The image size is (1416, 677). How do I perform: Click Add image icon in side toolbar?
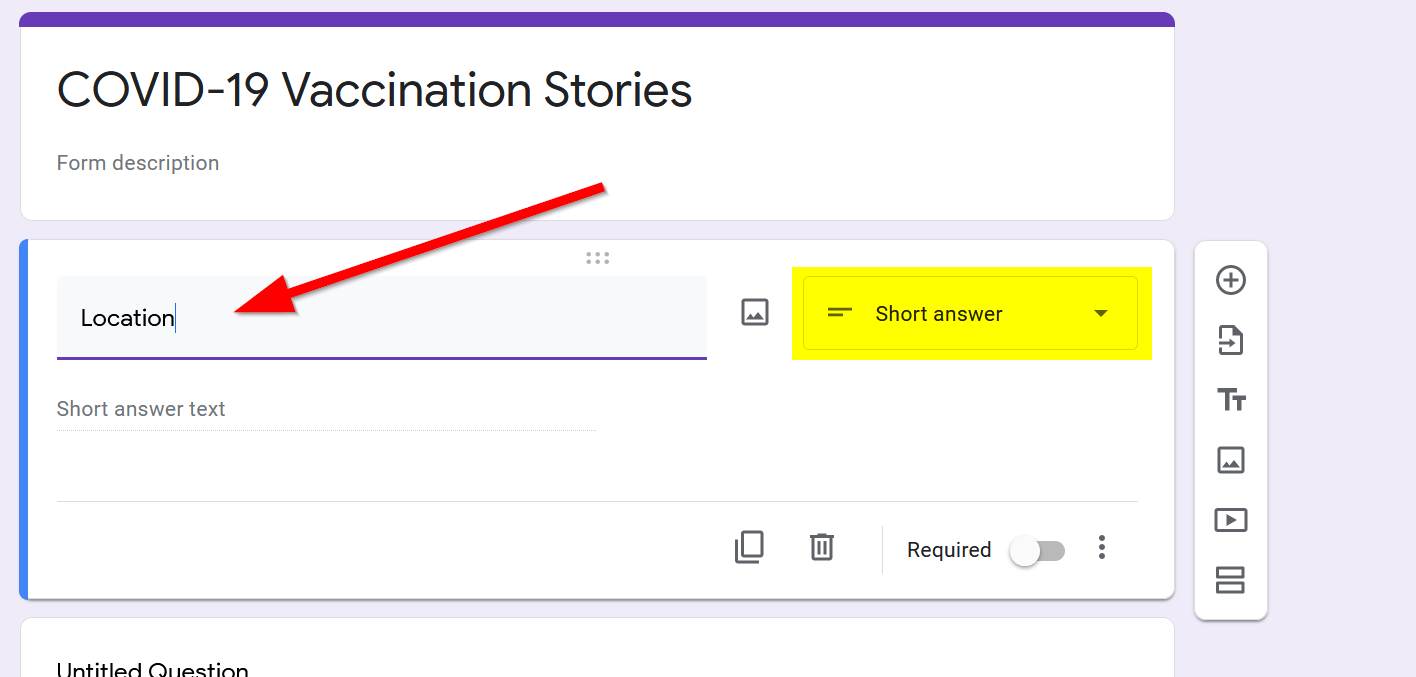pyautogui.click(x=1230, y=460)
